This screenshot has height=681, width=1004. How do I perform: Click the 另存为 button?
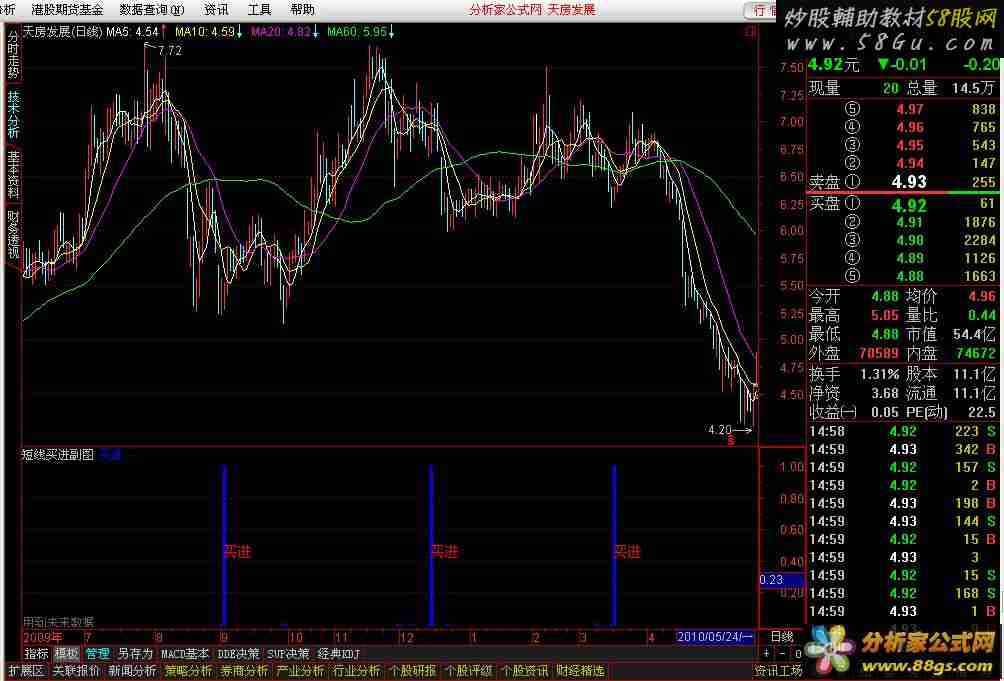click(135, 654)
